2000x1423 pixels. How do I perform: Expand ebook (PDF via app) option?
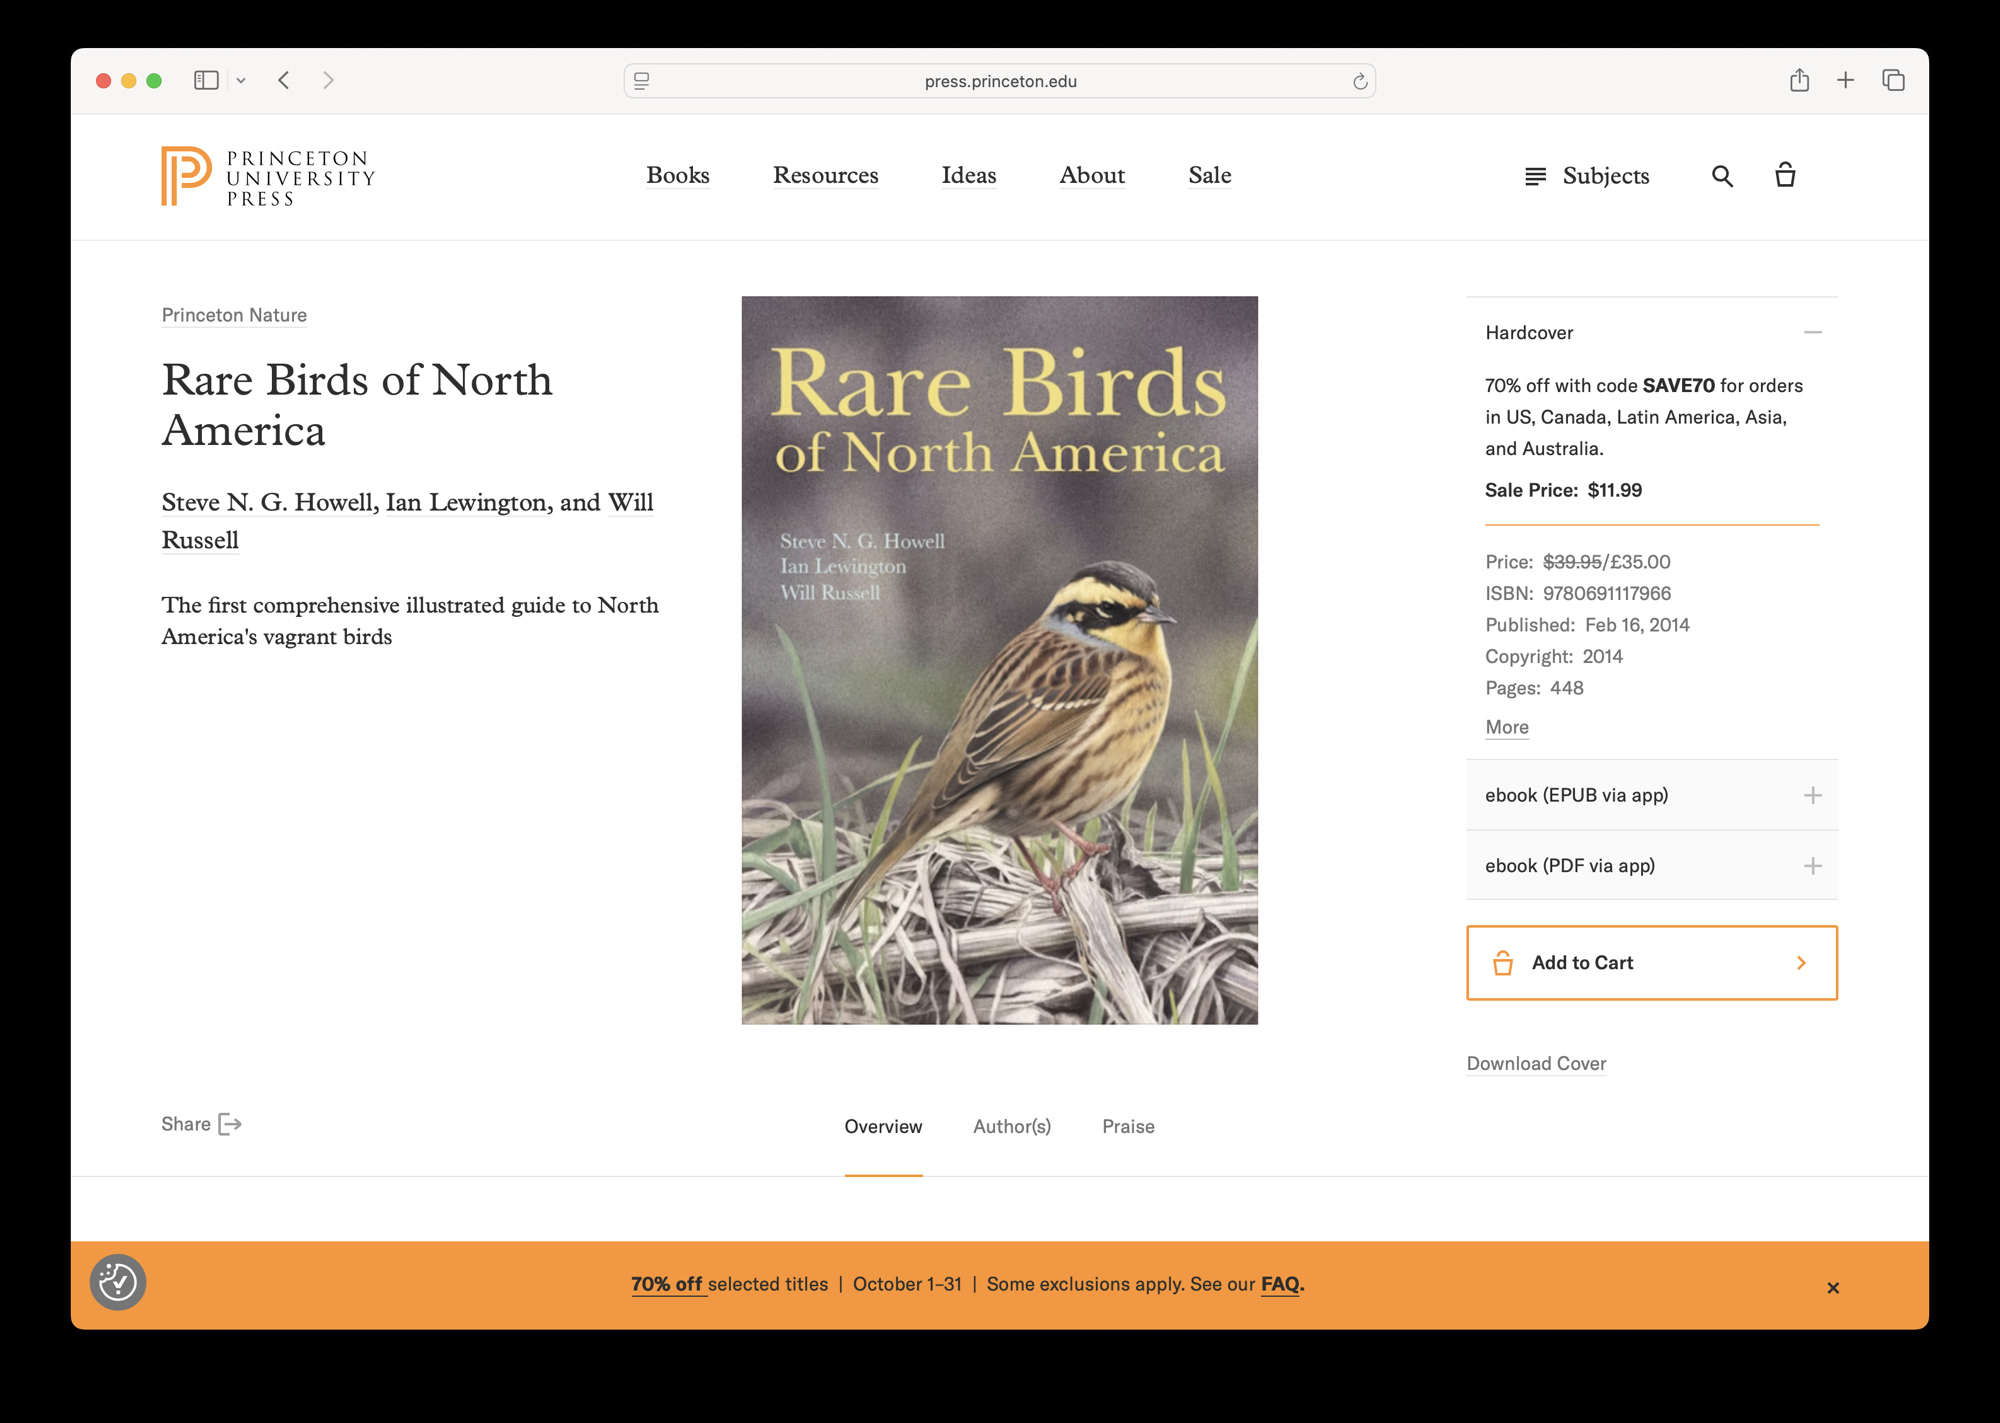tap(1812, 866)
